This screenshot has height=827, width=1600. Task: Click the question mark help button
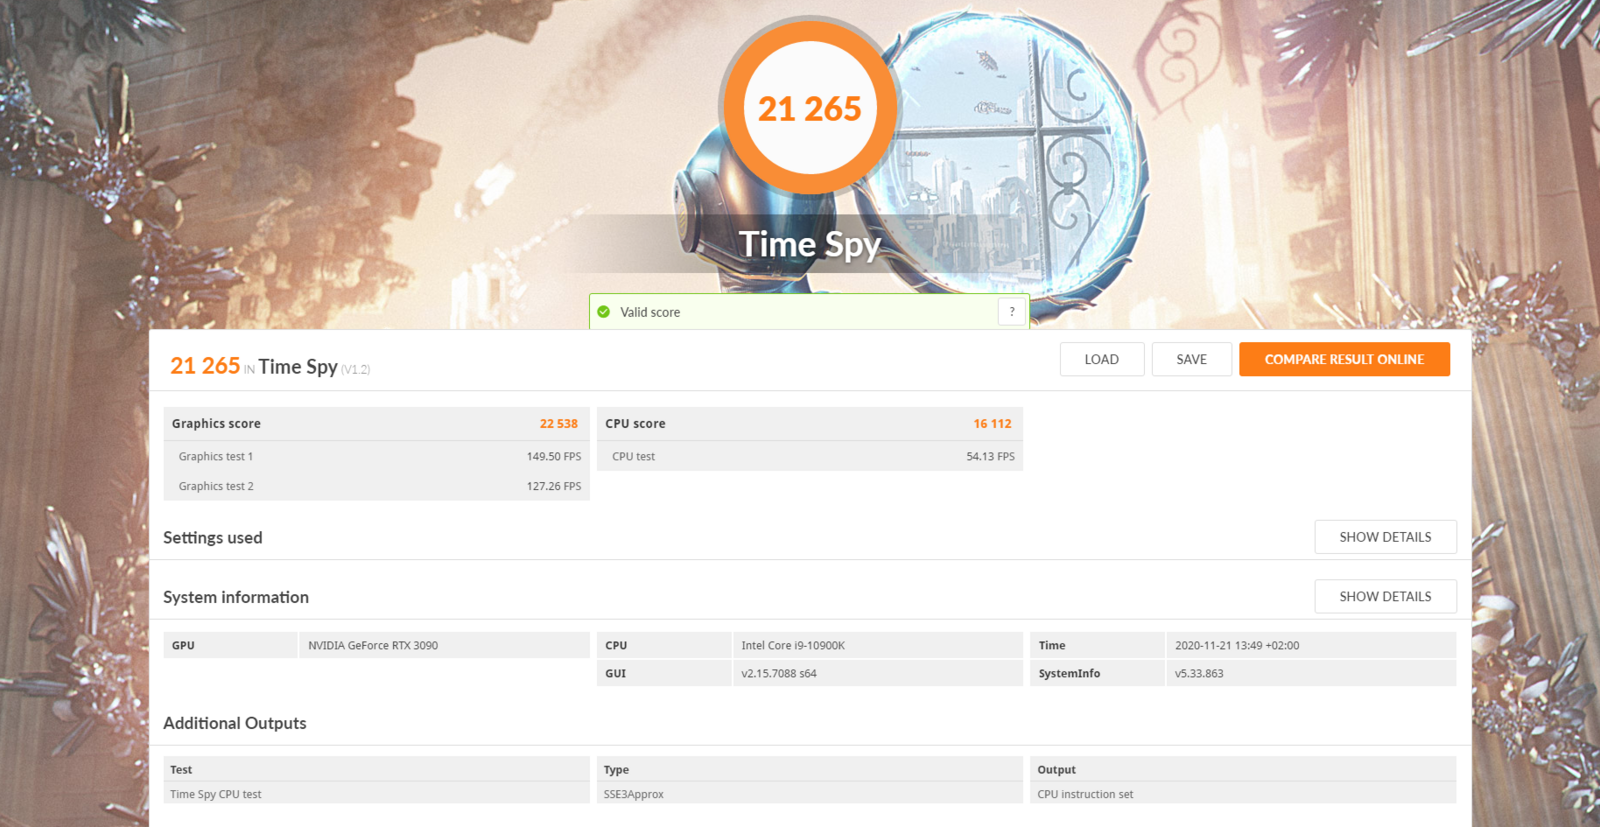[1012, 312]
